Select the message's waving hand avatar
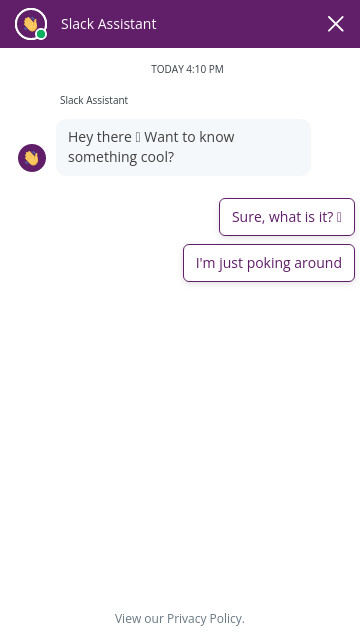Screen dimensions: 360x640 click(32, 158)
